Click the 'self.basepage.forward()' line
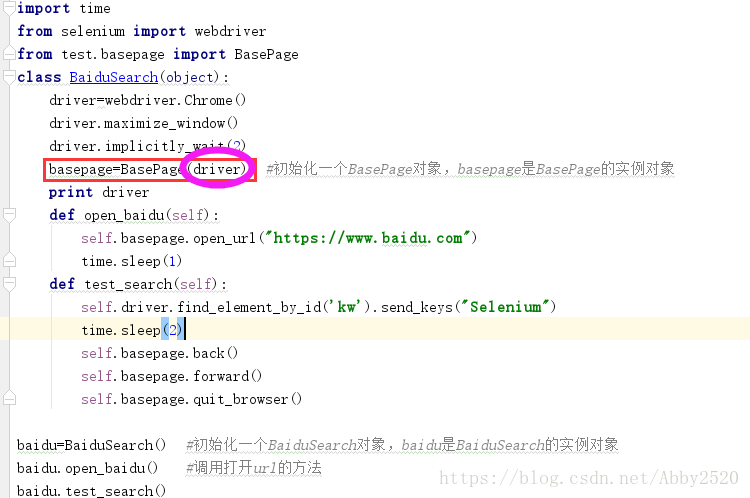This screenshot has width=750, height=498. [x=171, y=376]
